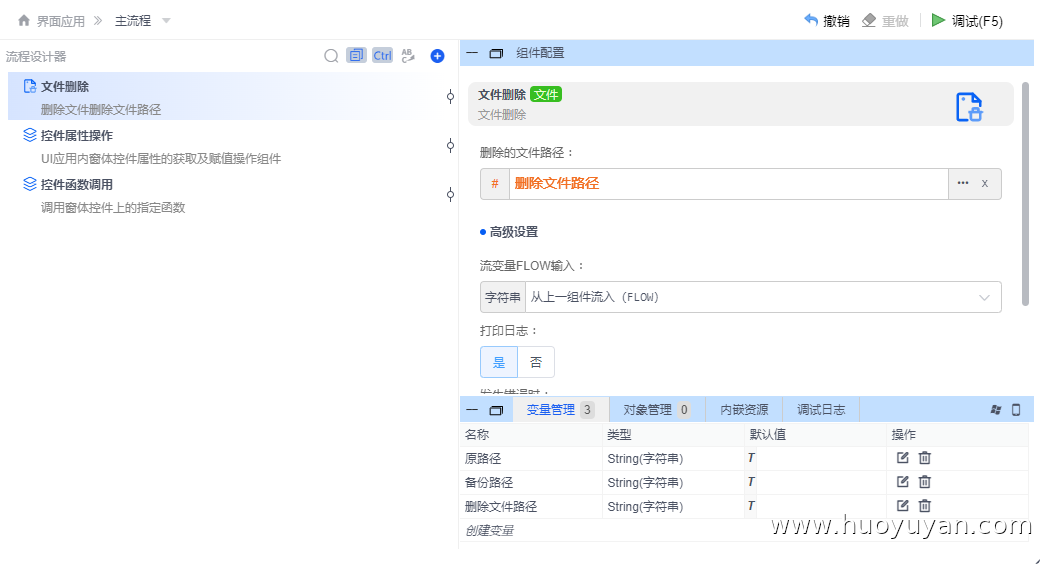Click the 控件属性操作 layers icon
The height and width of the screenshot is (564, 1040).
(x=29, y=135)
